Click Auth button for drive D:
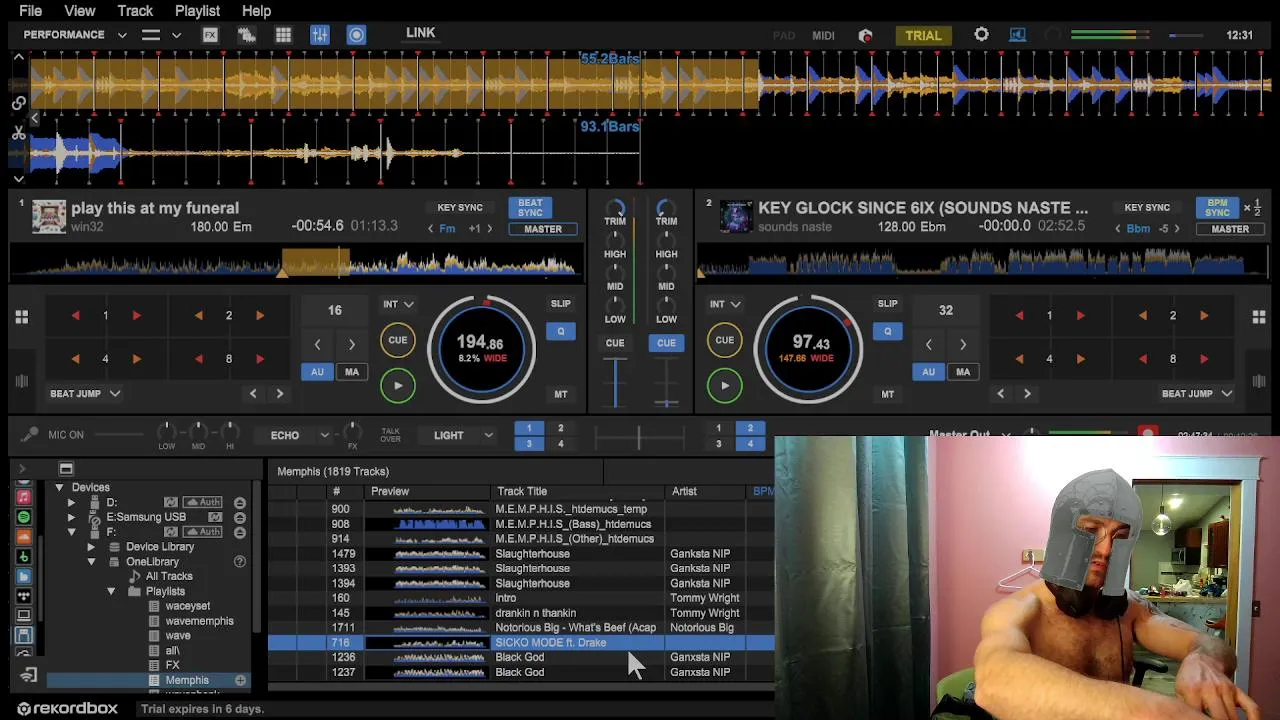The height and width of the screenshot is (720, 1280). pos(203,502)
